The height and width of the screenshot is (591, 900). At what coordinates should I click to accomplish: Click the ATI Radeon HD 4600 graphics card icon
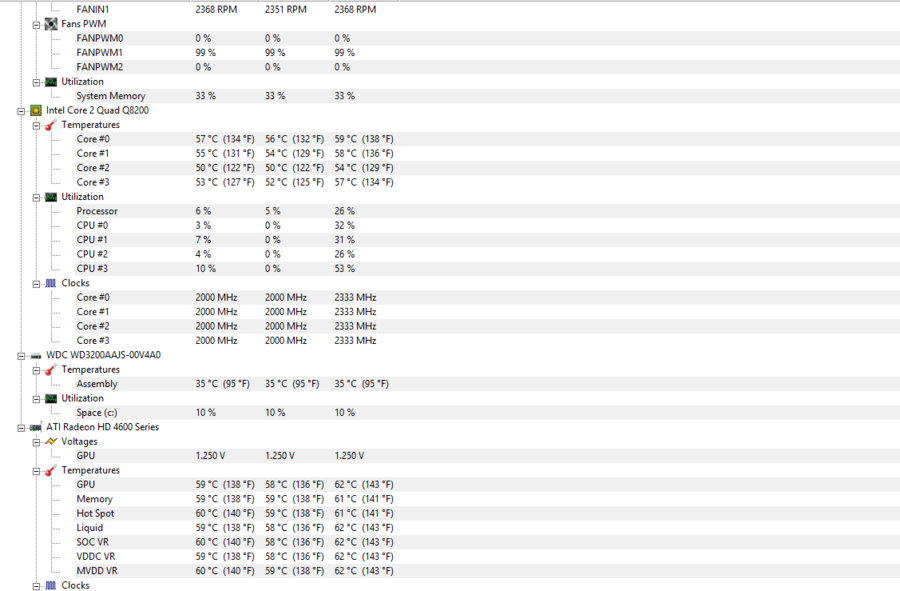[x=36, y=427]
